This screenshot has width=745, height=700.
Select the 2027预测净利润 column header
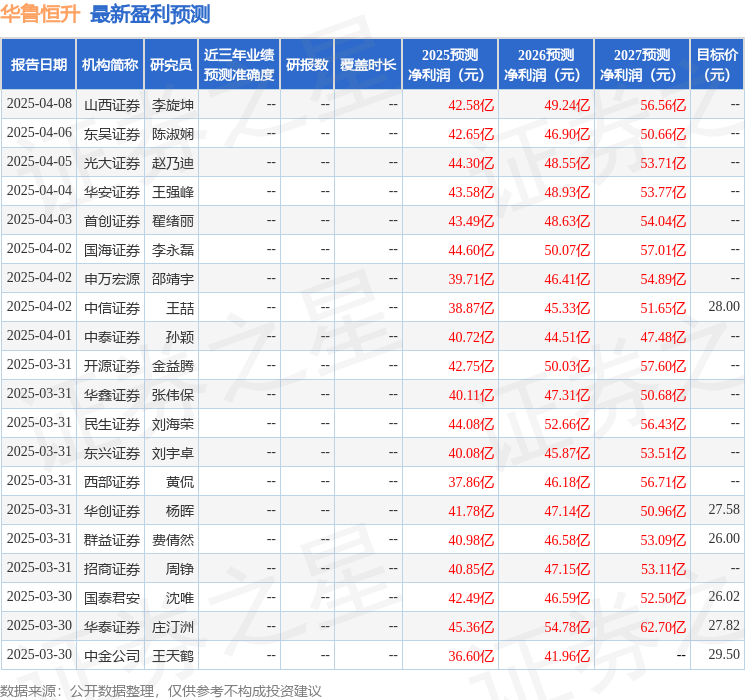[641, 64]
